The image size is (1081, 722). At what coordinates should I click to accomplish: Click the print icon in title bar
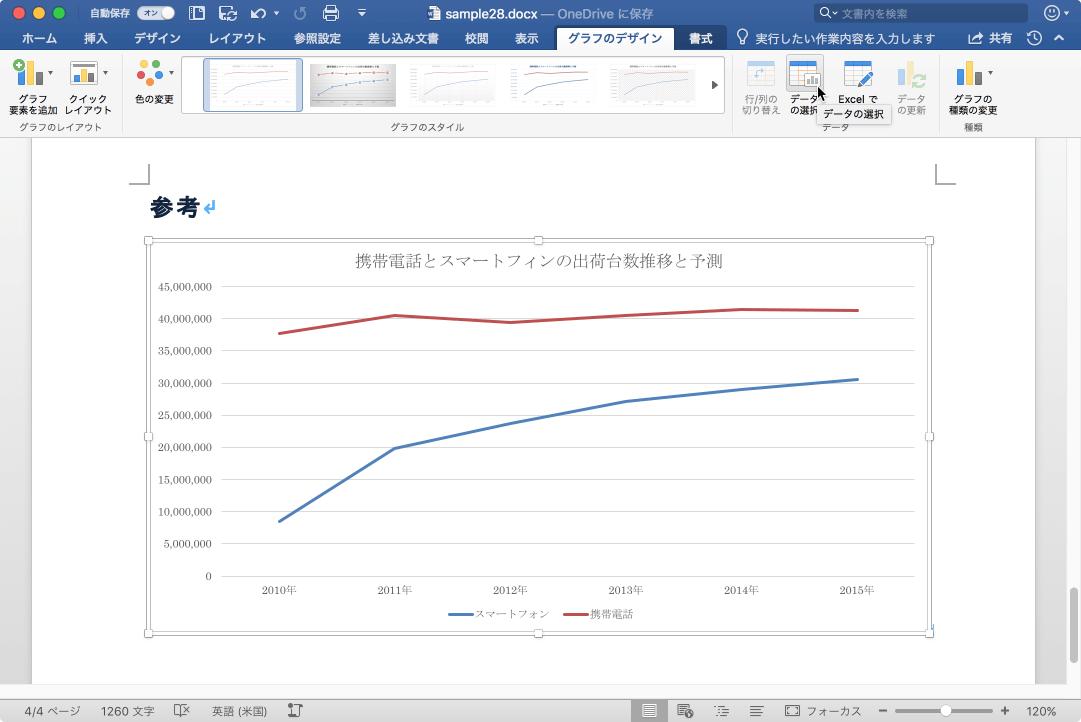tap(331, 13)
